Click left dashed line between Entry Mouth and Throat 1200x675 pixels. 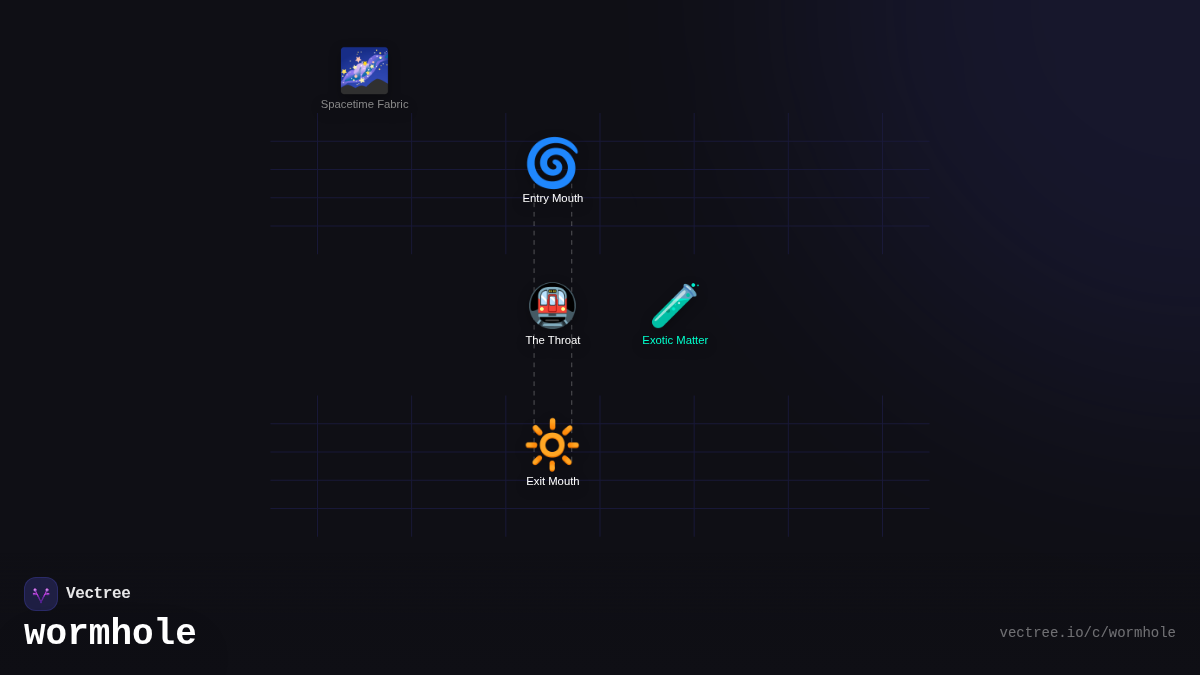534,245
